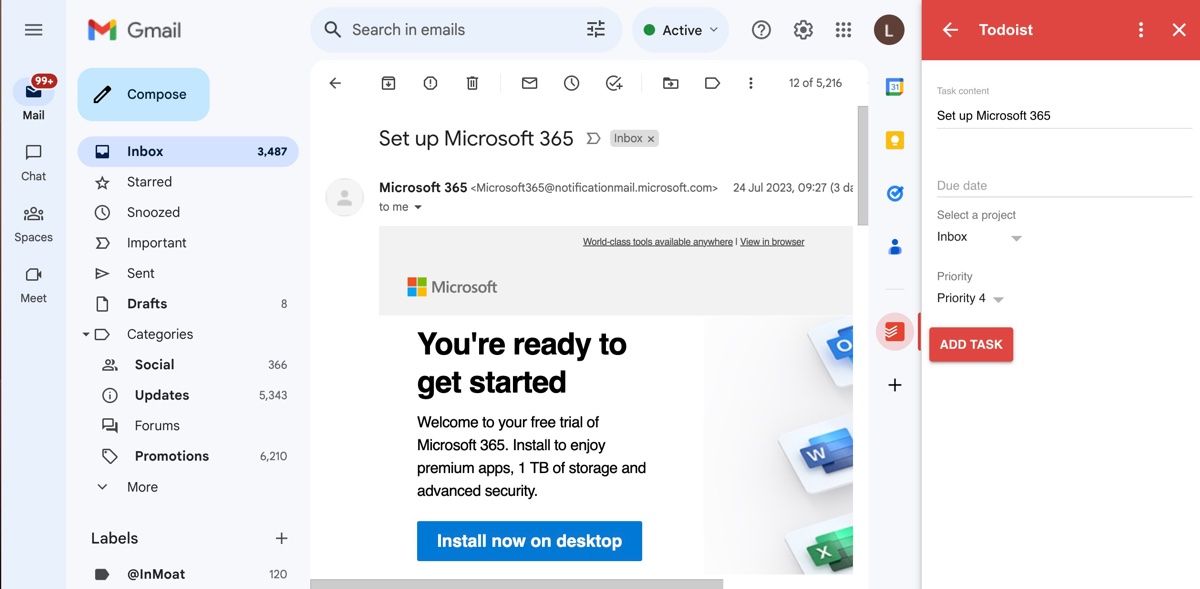Report spam using the exclamation icon
This screenshot has height=589, width=1200.
(x=430, y=83)
